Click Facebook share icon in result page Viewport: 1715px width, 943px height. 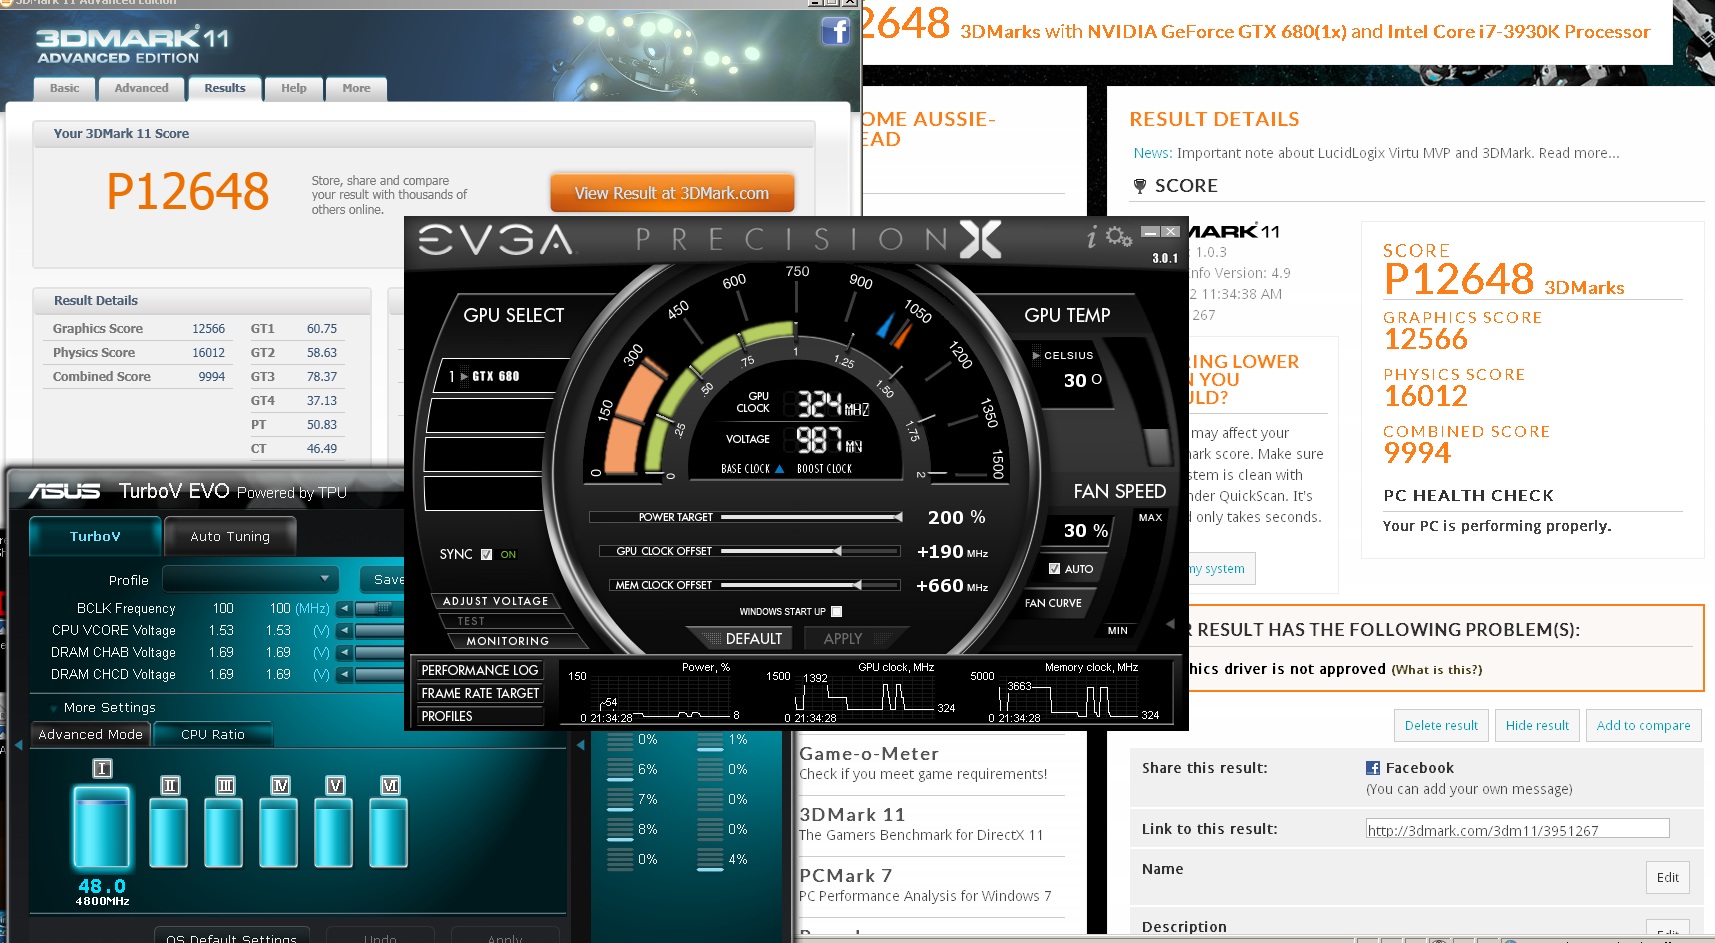pos(1373,768)
